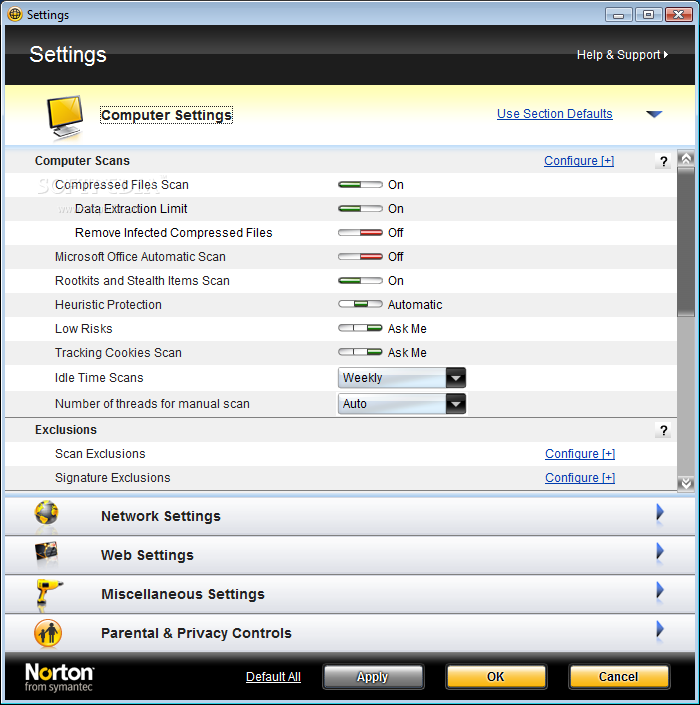Viewport: 700px width, 705px height.
Task: Click the Computer Settings monitor icon
Action: click(66, 117)
